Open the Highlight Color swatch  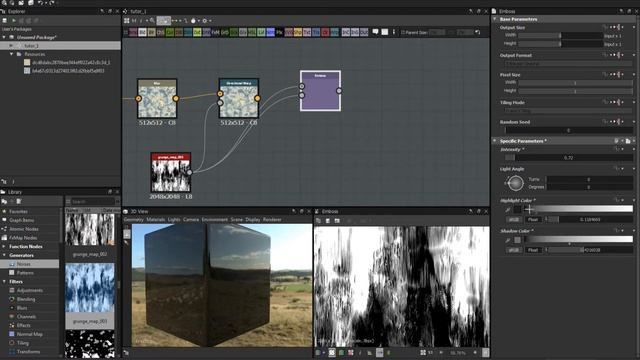click(x=517, y=209)
